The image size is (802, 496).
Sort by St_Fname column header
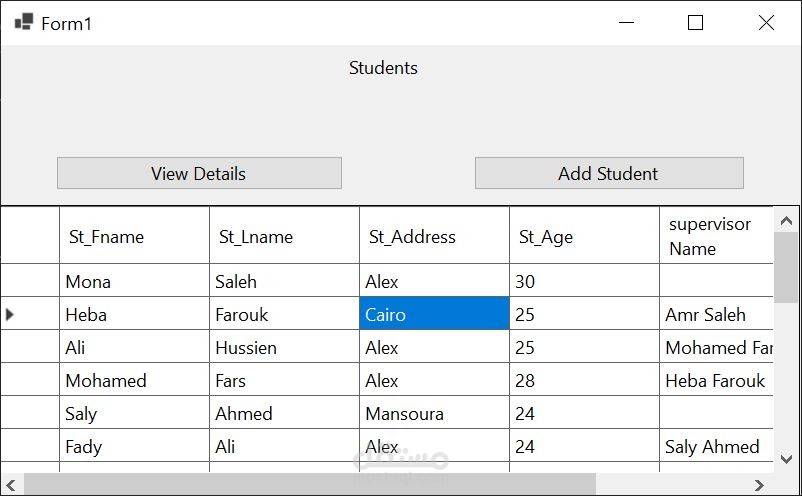pyautogui.click(x=134, y=237)
